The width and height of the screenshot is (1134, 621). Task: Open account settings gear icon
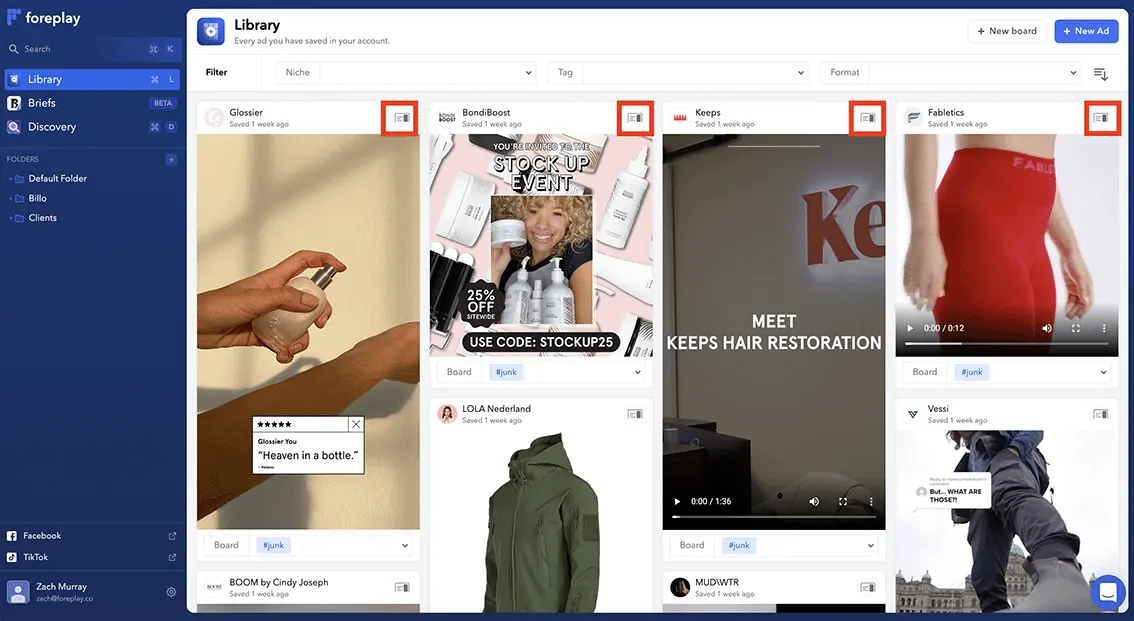point(171,592)
